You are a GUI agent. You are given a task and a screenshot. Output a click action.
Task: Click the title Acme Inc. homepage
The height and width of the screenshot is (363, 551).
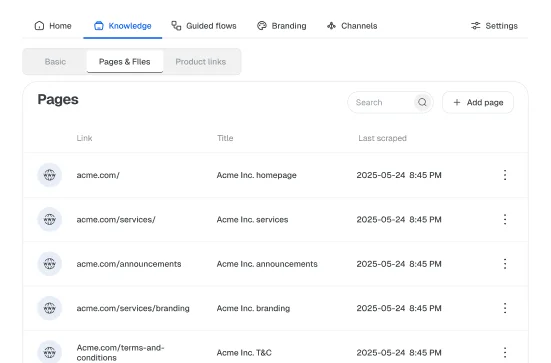pyautogui.click(x=257, y=175)
